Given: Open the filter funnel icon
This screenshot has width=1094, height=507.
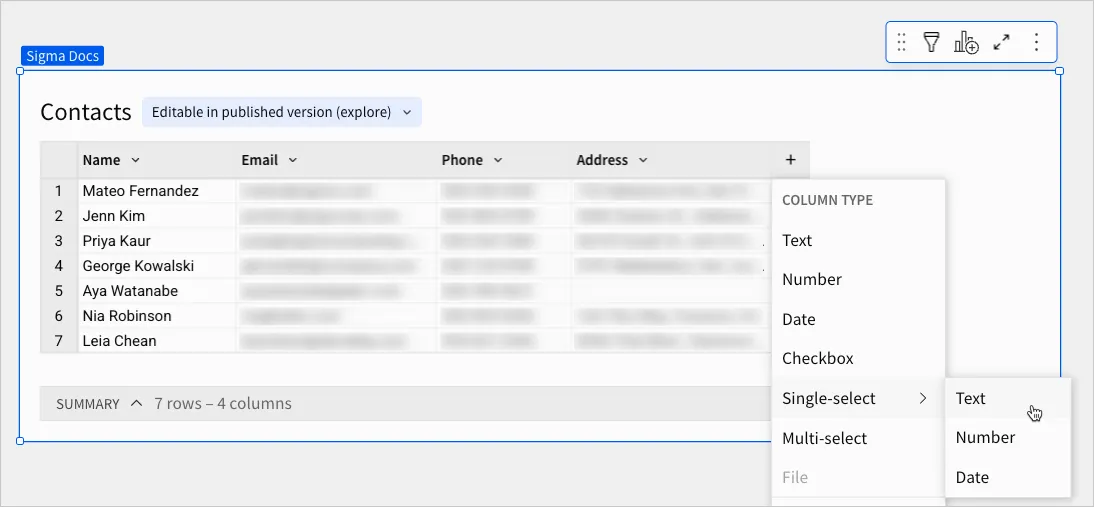Looking at the screenshot, I should (931, 42).
